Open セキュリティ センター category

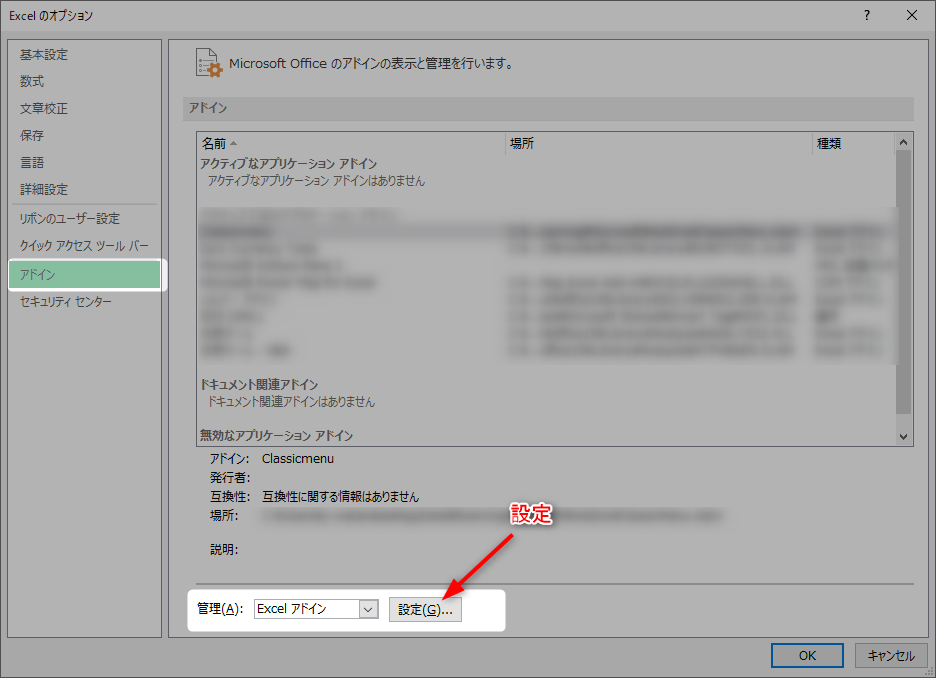click(66, 301)
